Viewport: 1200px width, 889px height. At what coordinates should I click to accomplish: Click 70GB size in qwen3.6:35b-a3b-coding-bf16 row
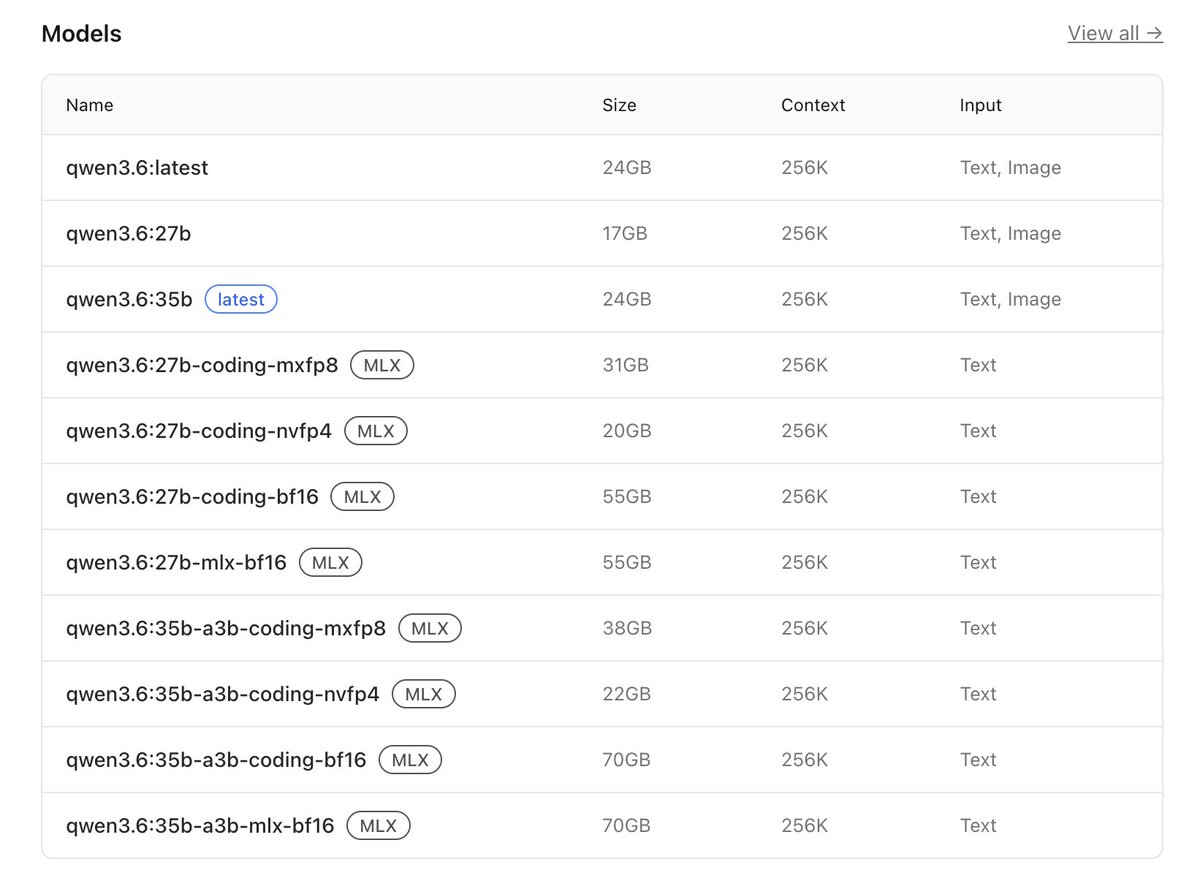[x=626, y=760]
